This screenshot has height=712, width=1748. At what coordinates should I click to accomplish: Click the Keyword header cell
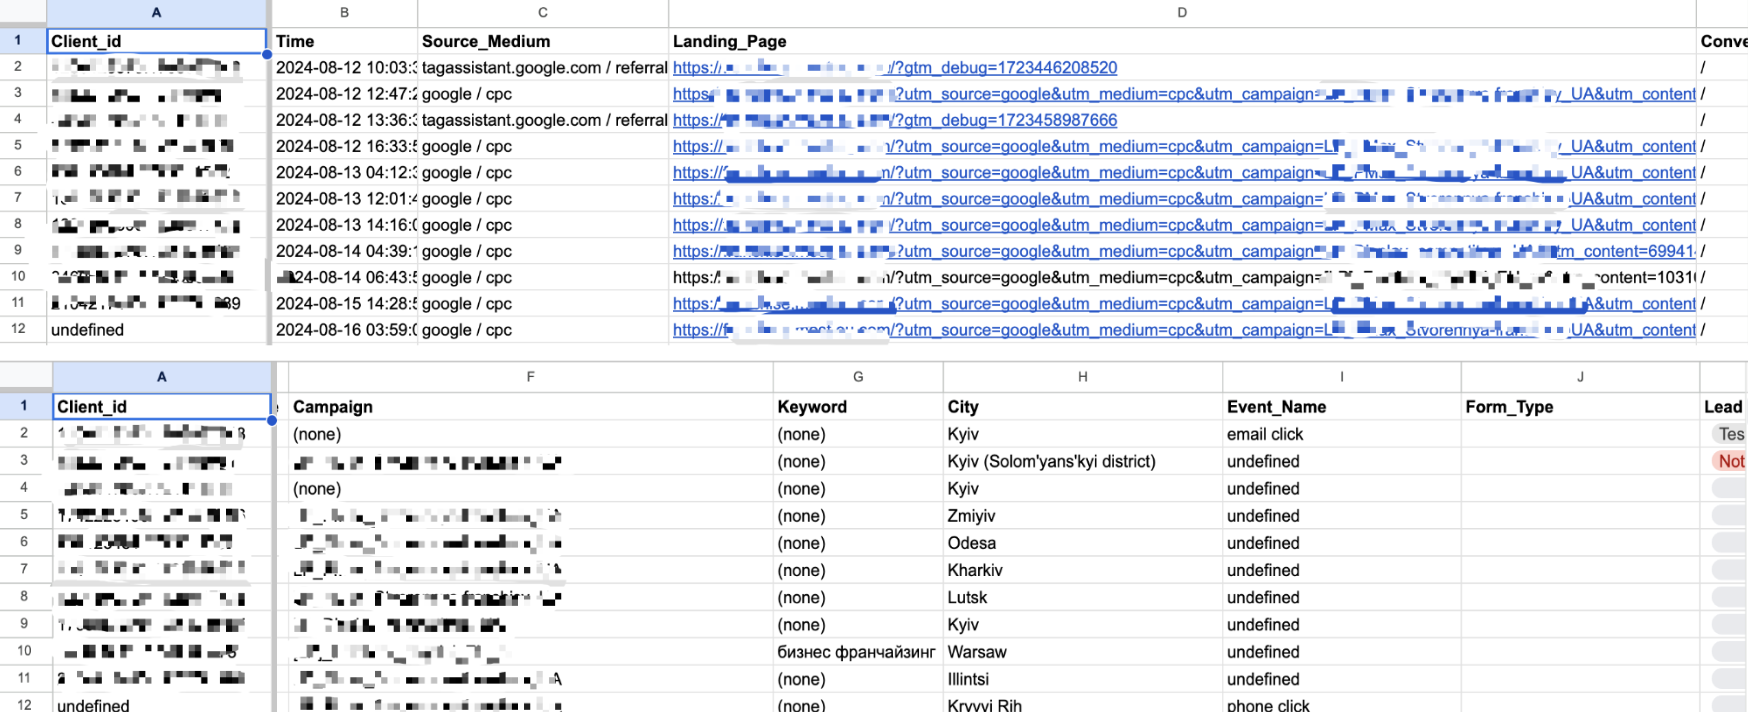858,406
